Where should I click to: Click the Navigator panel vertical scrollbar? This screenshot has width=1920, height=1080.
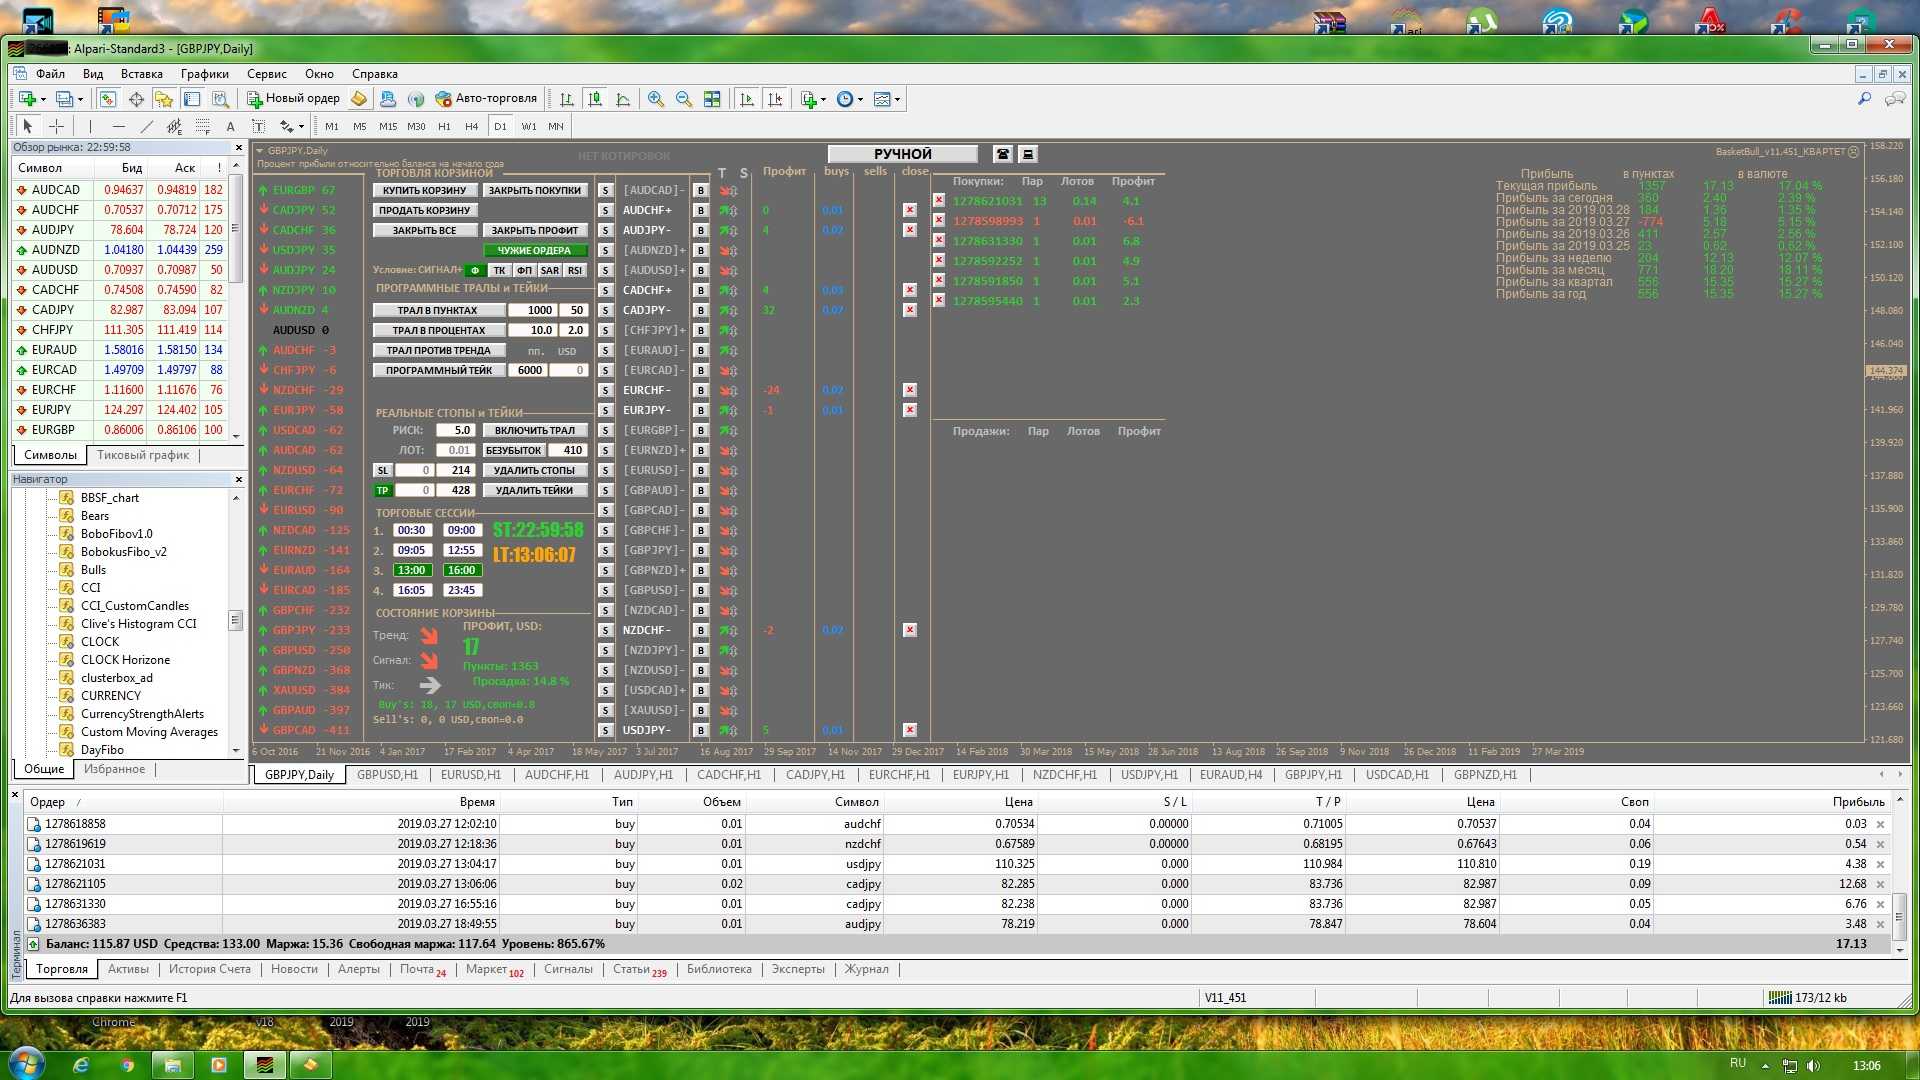[236, 620]
